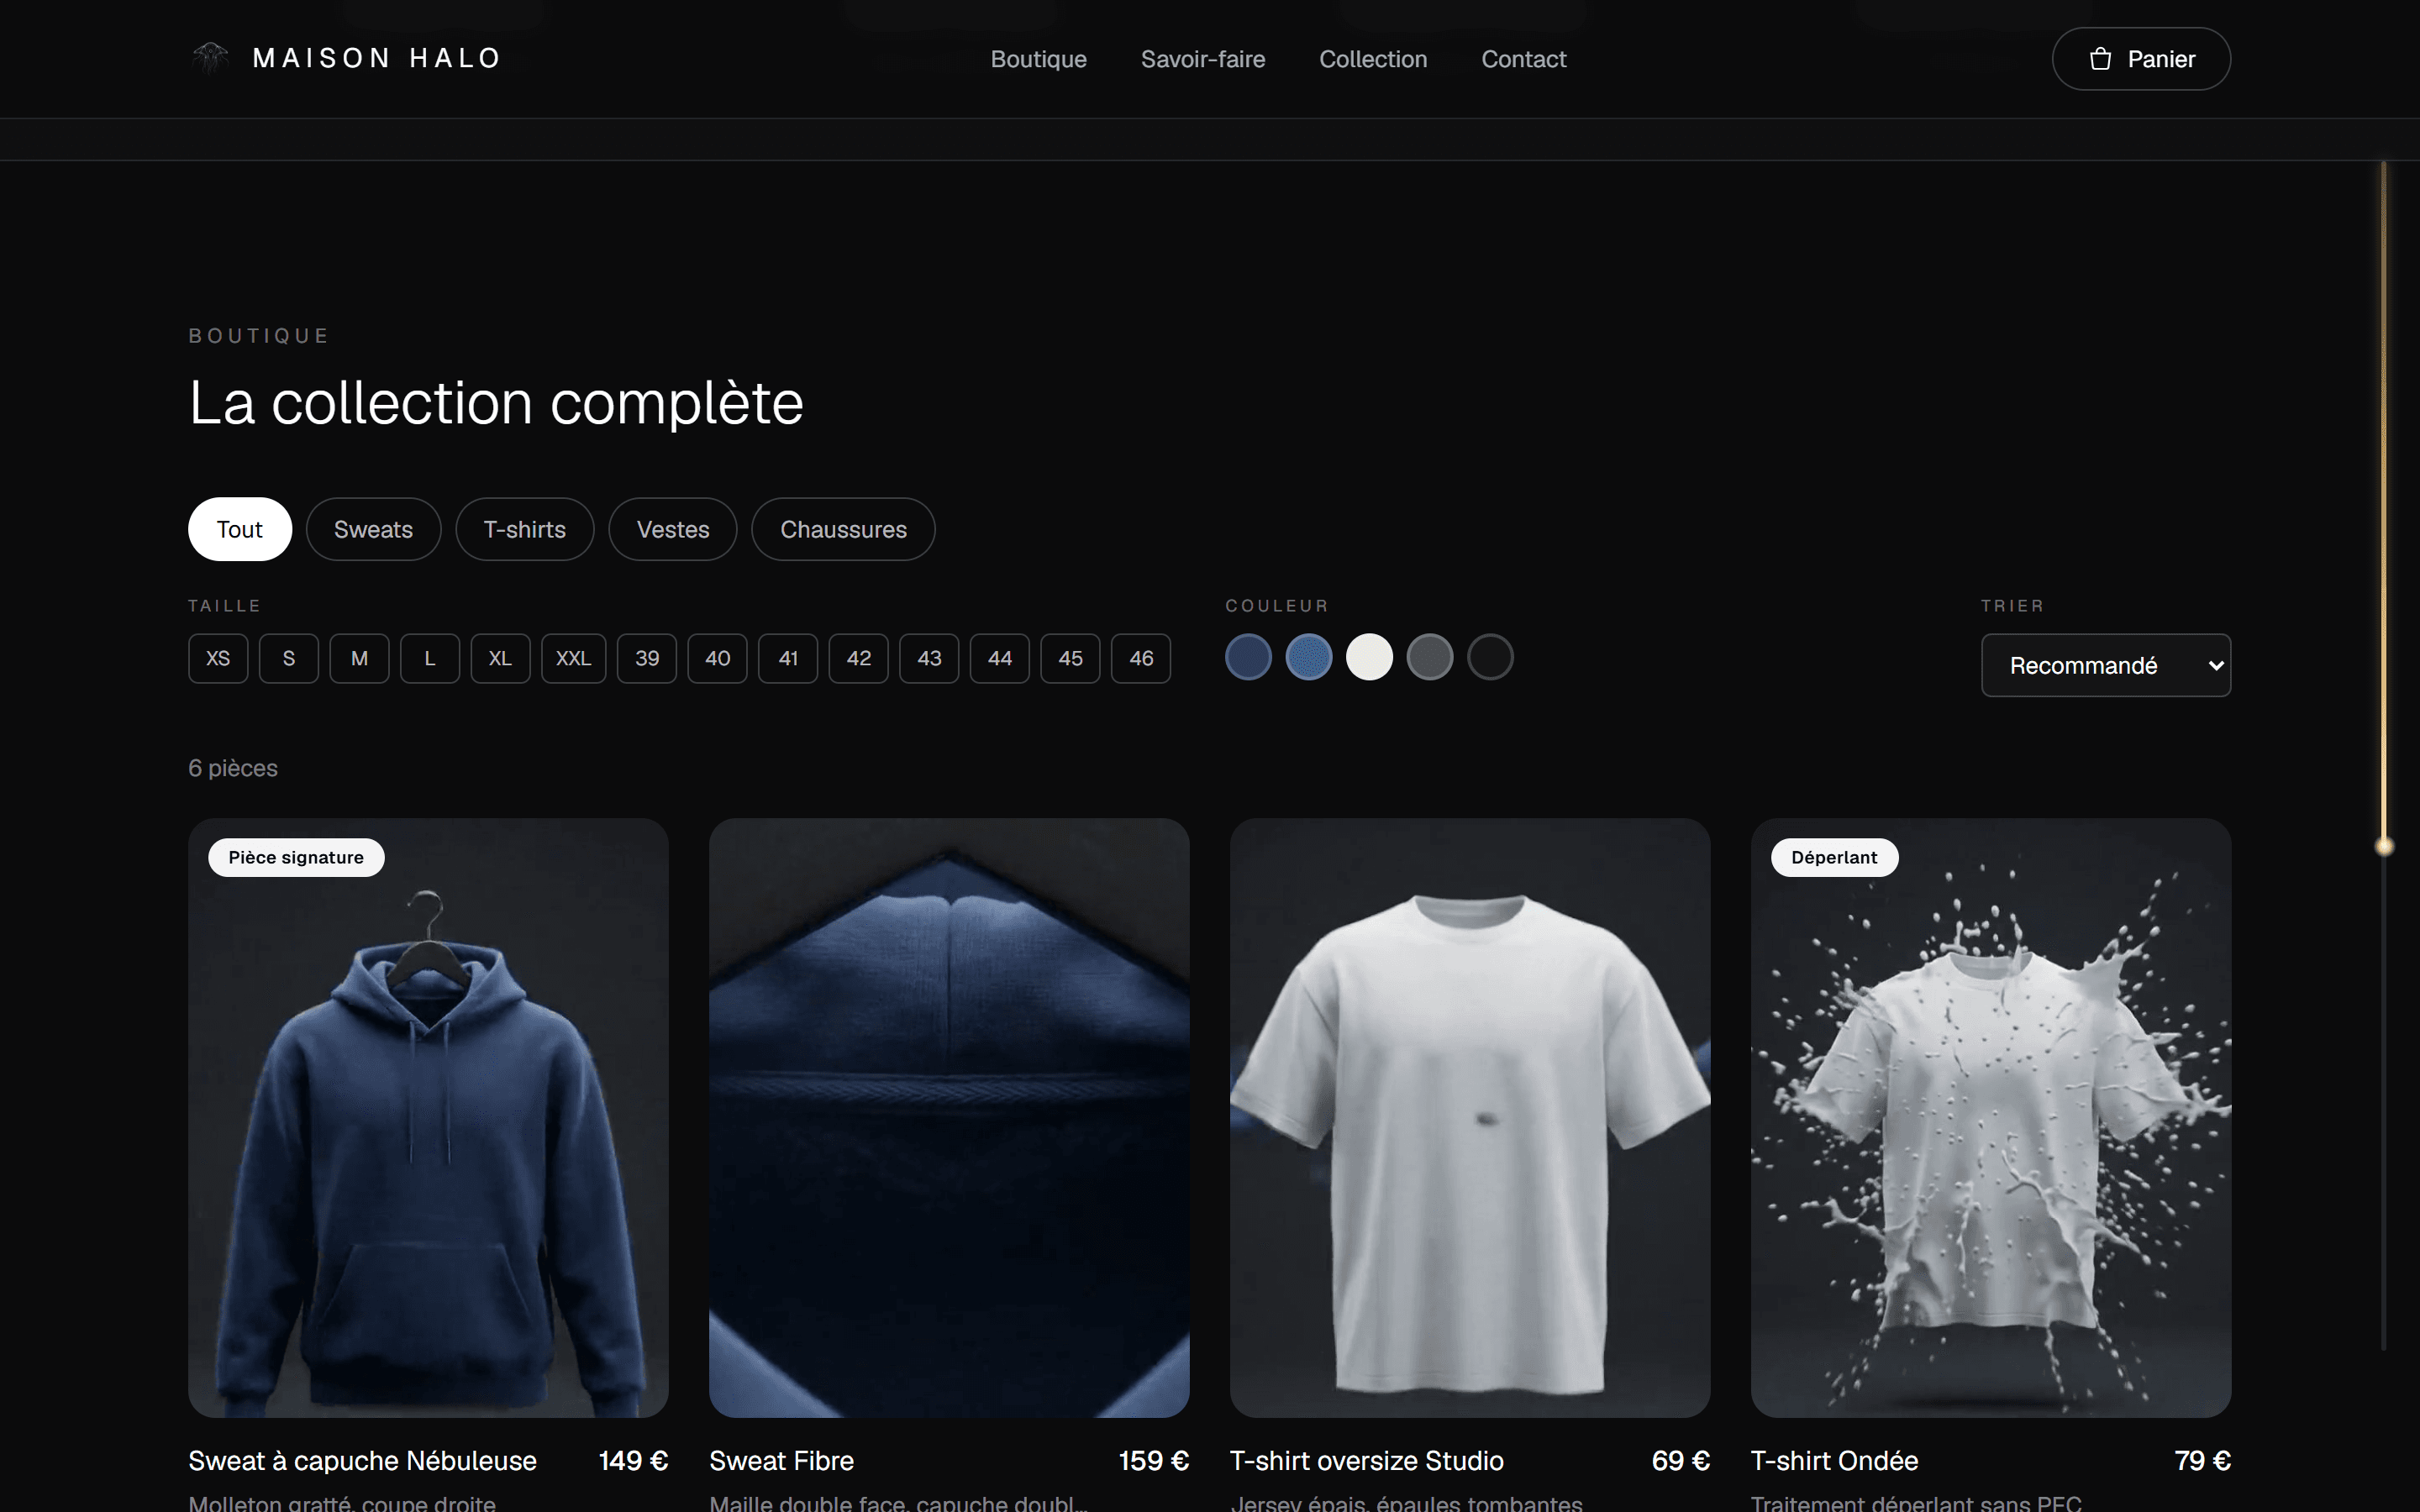This screenshot has width=2420, height=1512.
Task: Toggle size XXL filter
Action: coord(573,658)
